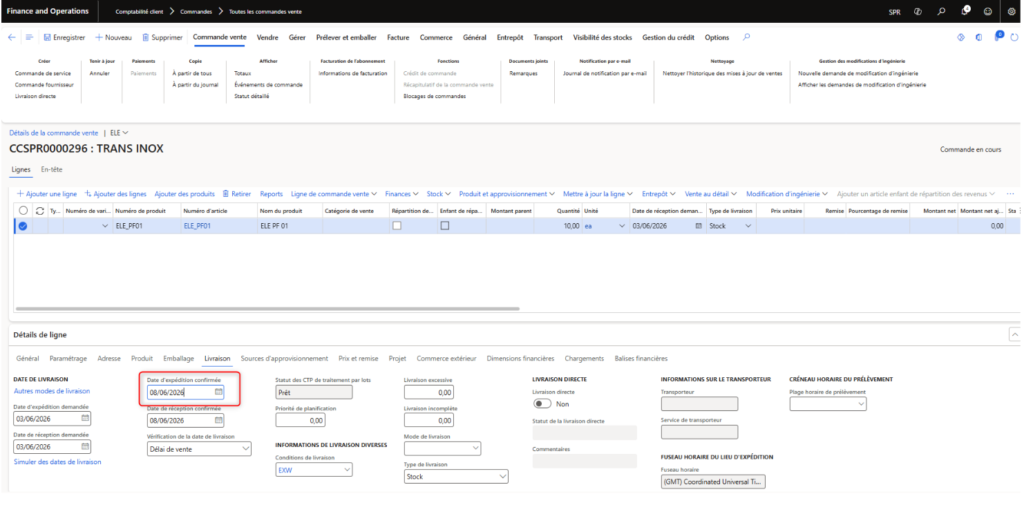Expand the ELE view selector dropdown
This screenshot has width=1024, height=505.
tap(120, 133)
